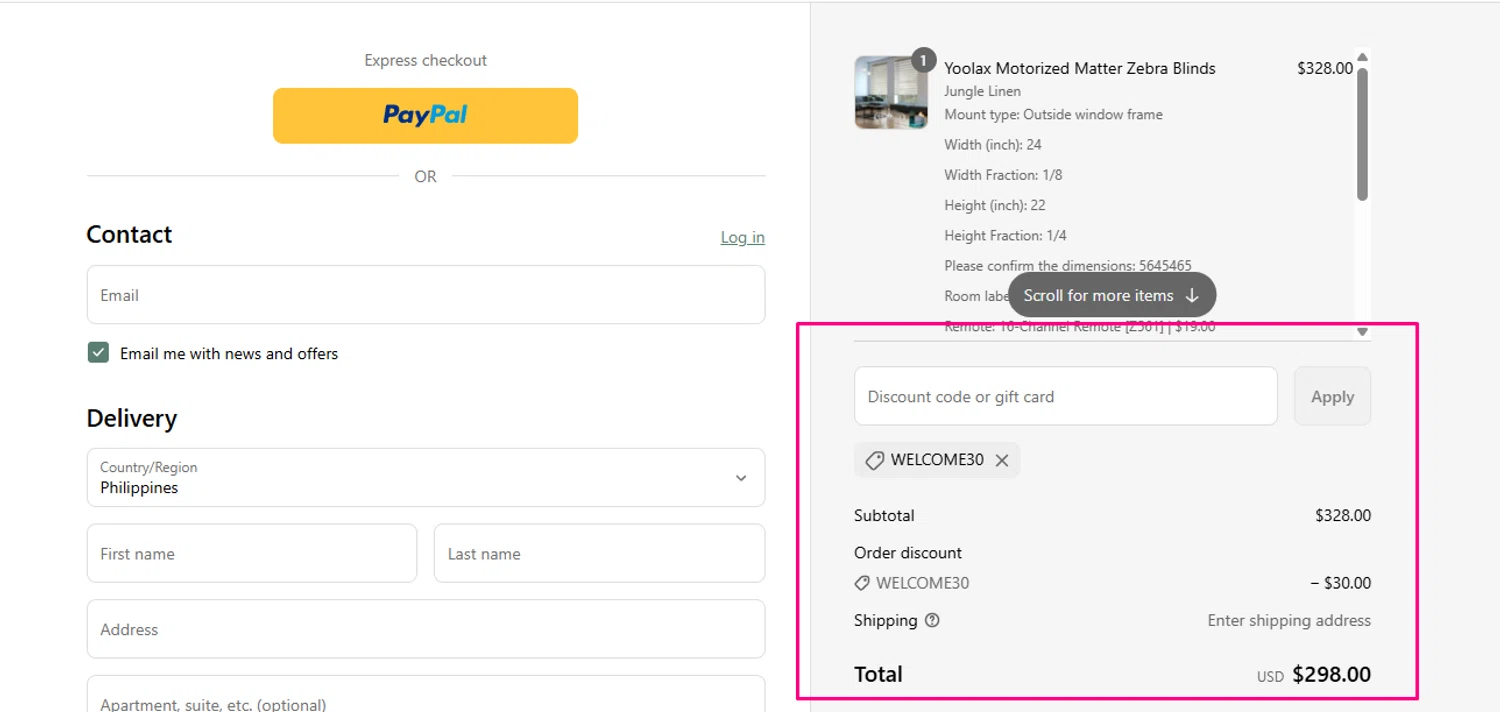Click Mount type: Outside window frame text
1500x712 pixels.
[x=1054, y=114]
